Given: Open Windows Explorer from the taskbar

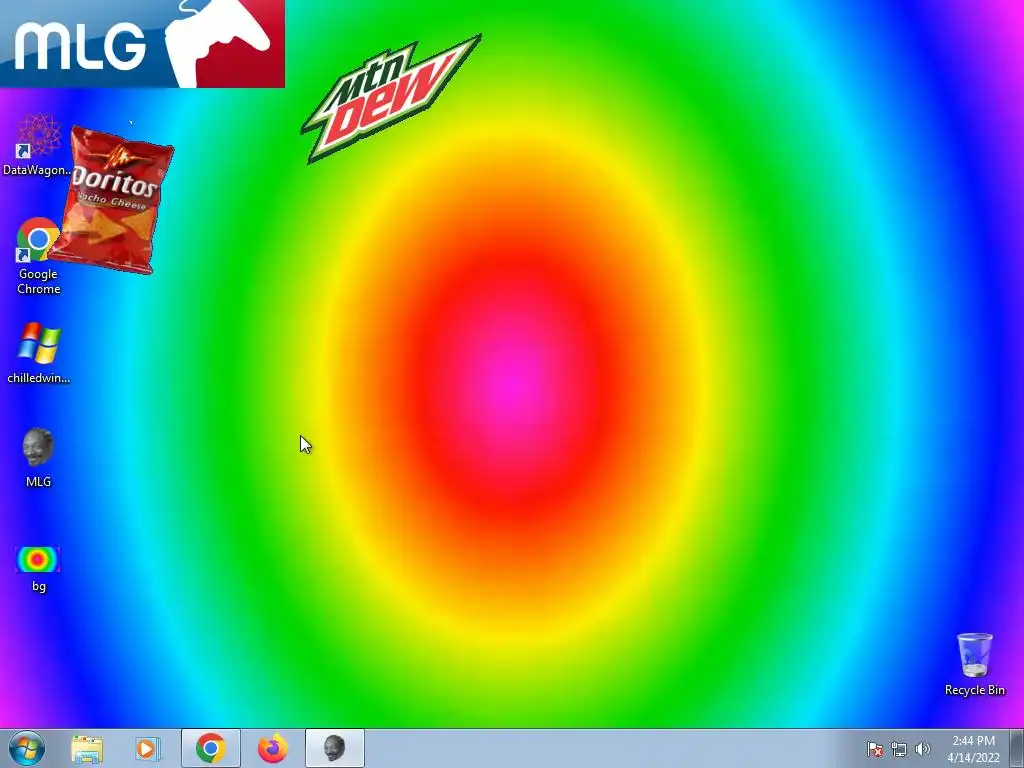Looking at the screenshot, I should [x=86, y=748].
